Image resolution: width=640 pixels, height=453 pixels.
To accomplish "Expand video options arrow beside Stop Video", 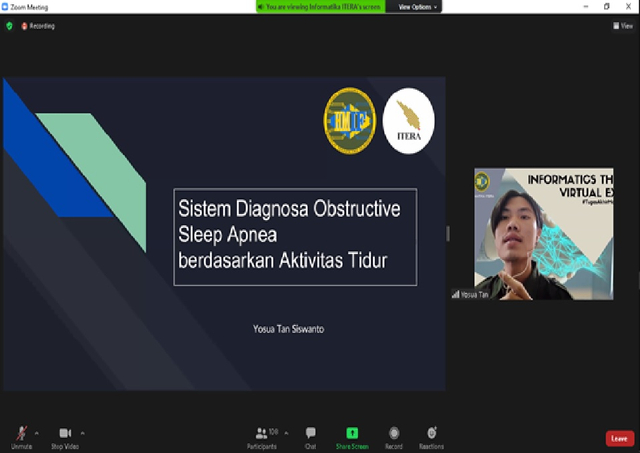I will (x=82, y=433).
